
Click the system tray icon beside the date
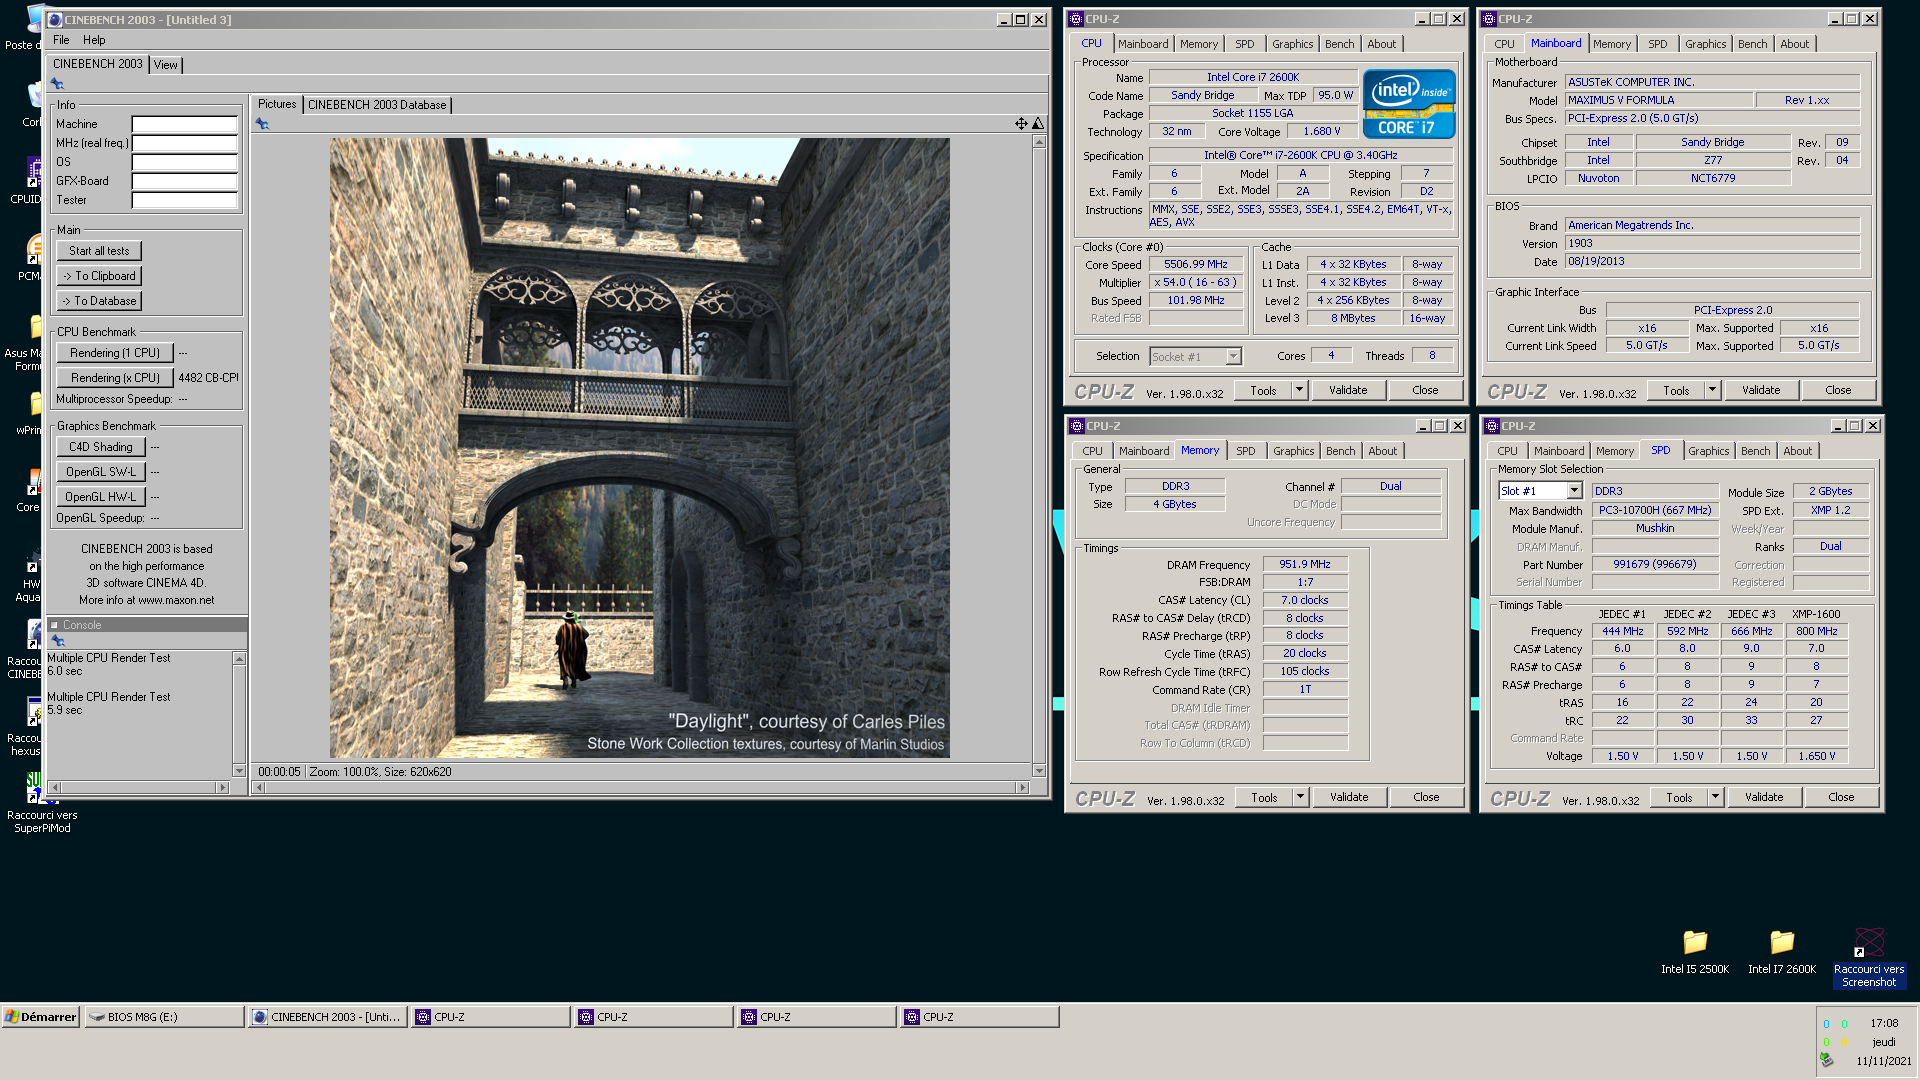click(1827, 1061)
